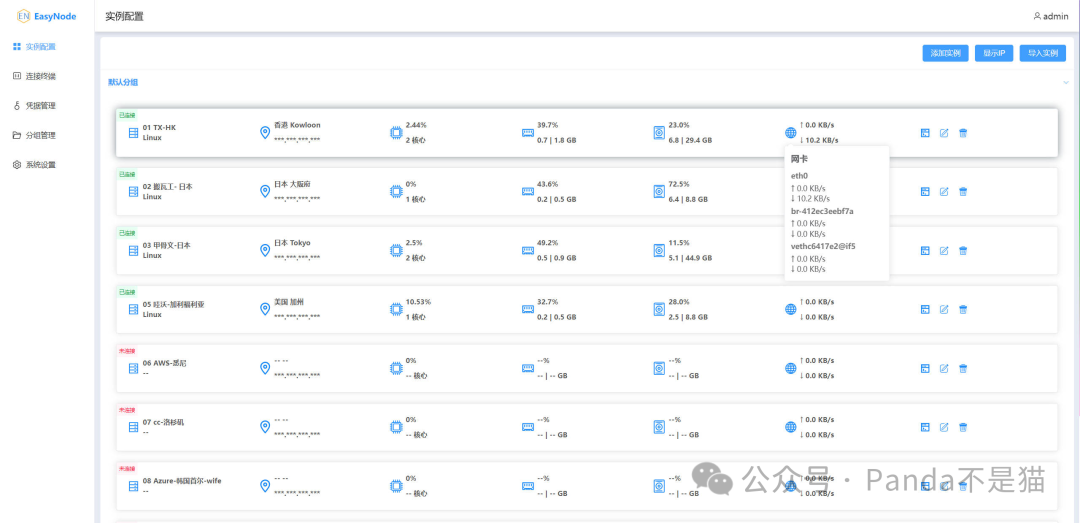Click the EasyNode logo
The width and height of the screenshot is (1080, 523).
point(47,16)
